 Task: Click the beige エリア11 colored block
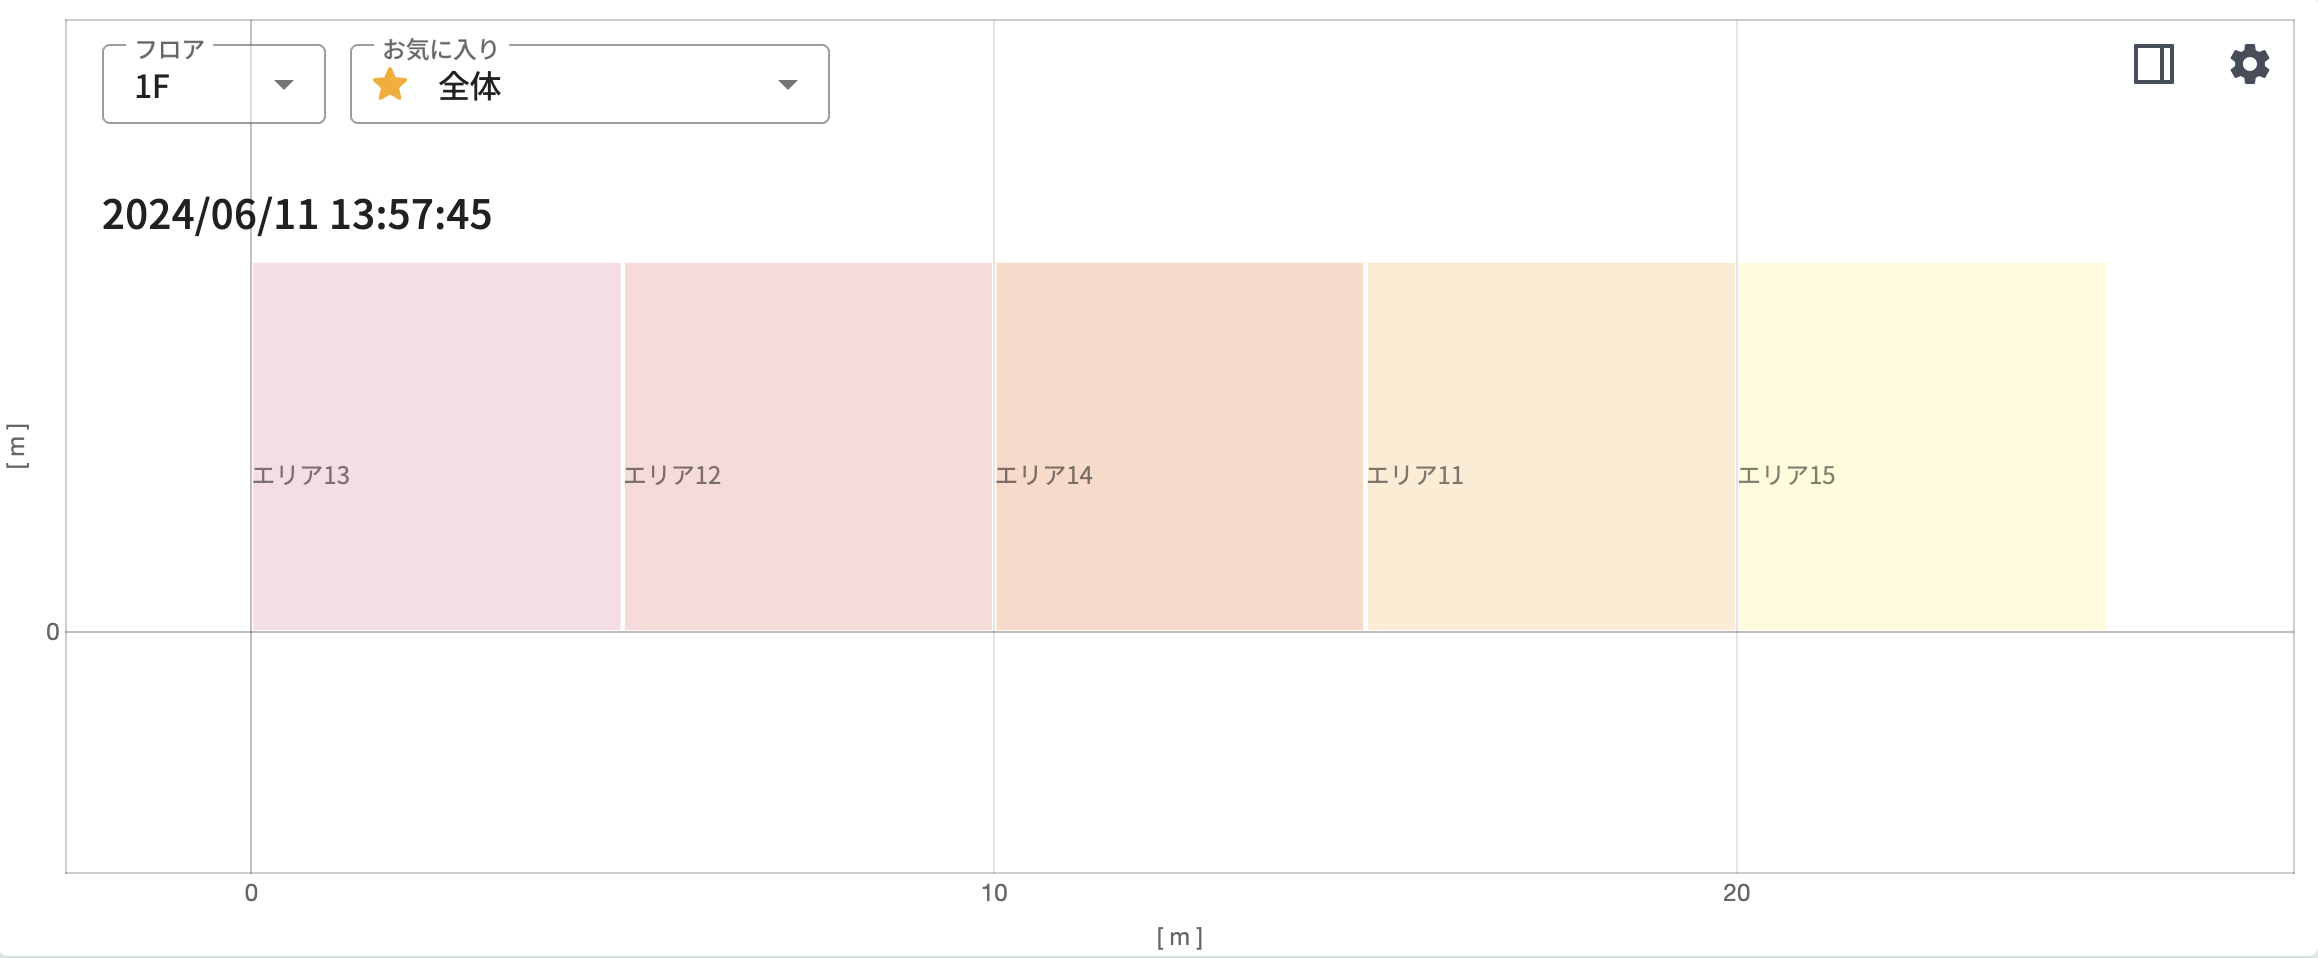point(1550,380)
